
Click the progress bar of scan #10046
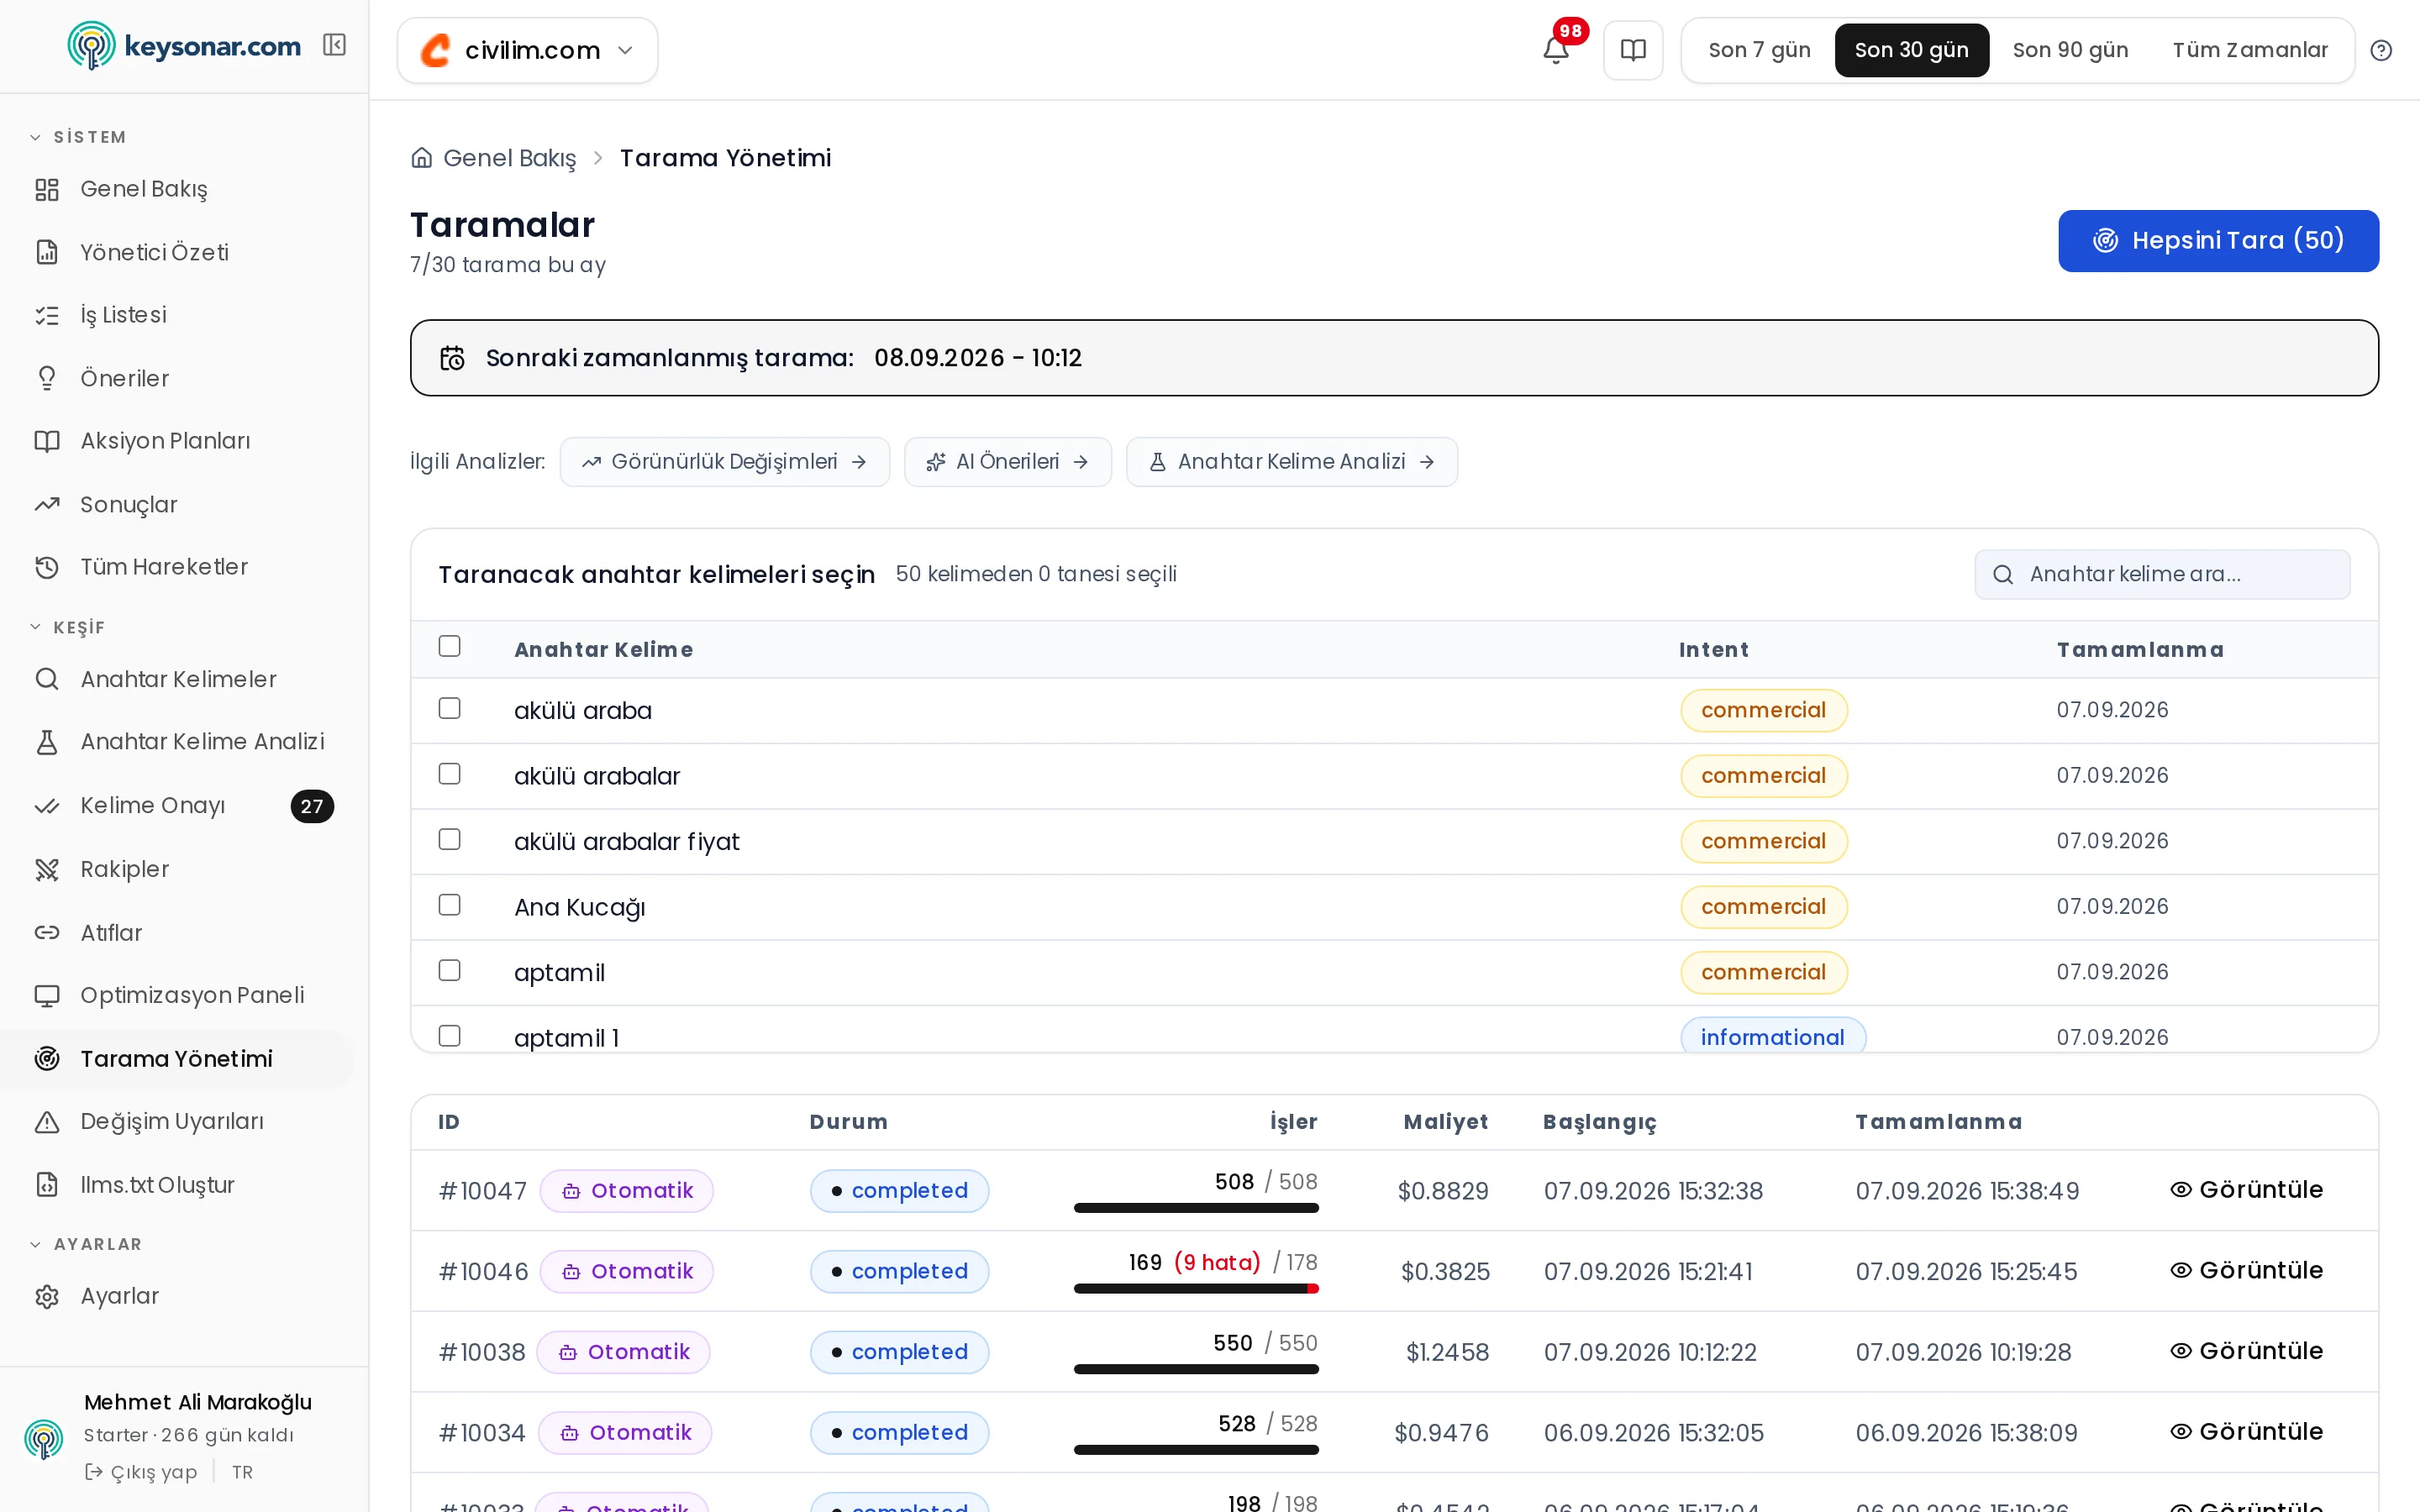(x=1196, y=1289)
